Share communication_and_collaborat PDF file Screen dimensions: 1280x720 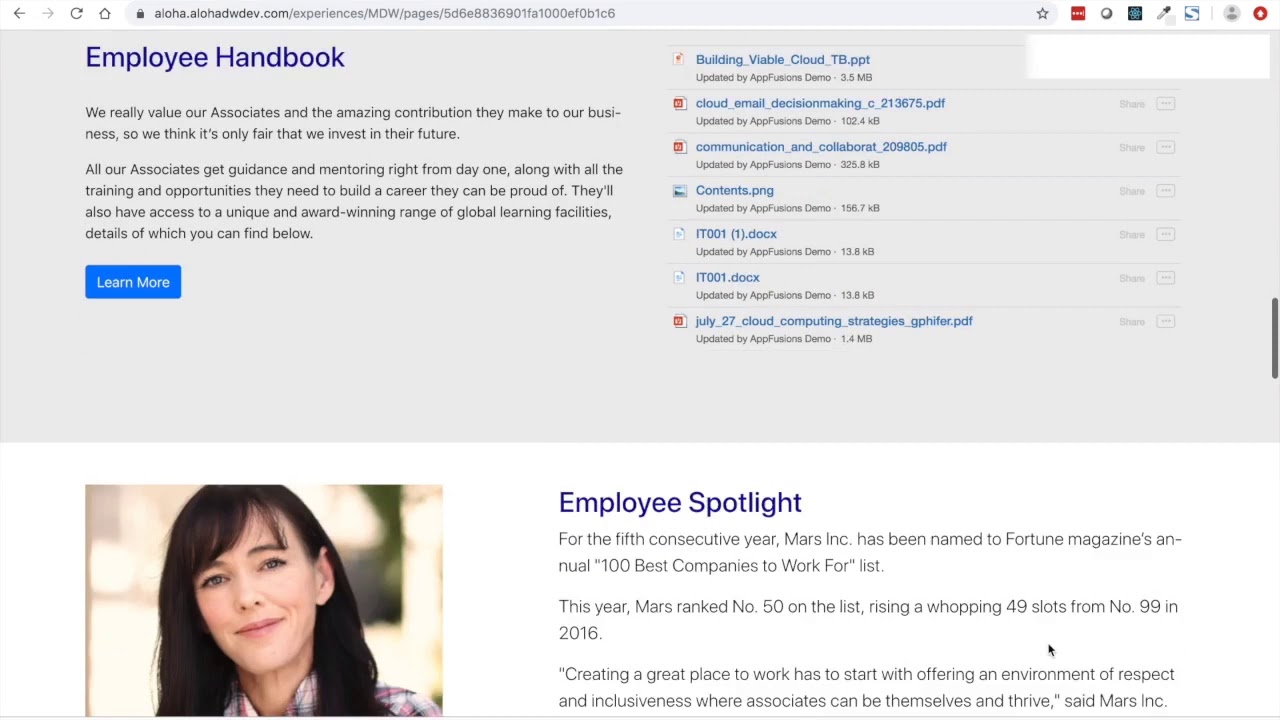[1132, 148]
